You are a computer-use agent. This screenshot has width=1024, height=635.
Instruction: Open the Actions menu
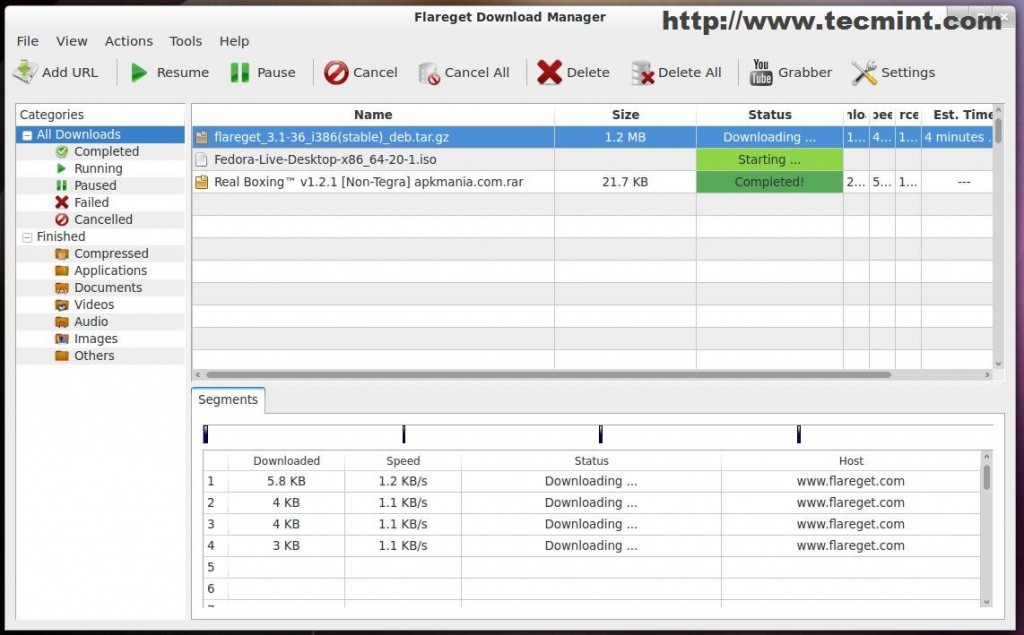tap(129, 41)
